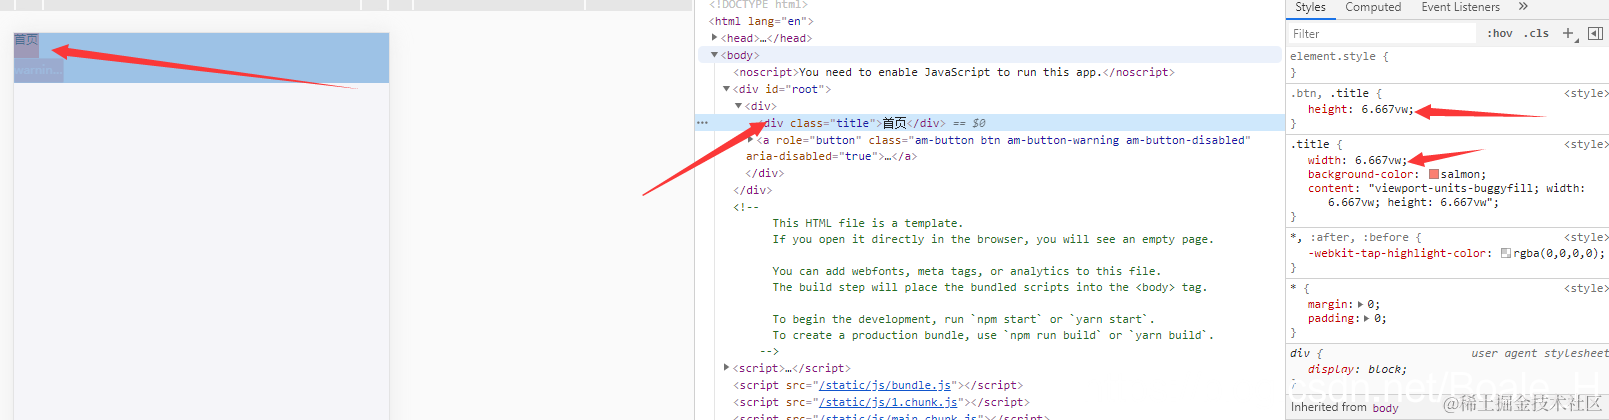Show more tabs with double chevron
1609x420 pixels.
click(1523, 7)
